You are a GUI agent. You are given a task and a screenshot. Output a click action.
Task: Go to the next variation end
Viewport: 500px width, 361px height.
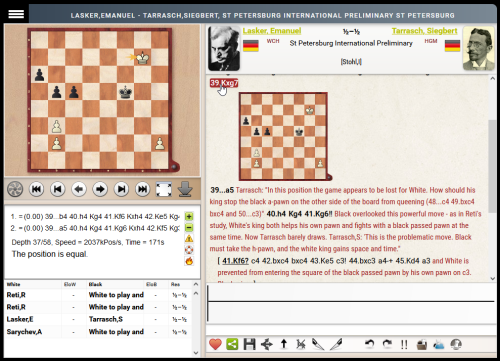point(121,189)
